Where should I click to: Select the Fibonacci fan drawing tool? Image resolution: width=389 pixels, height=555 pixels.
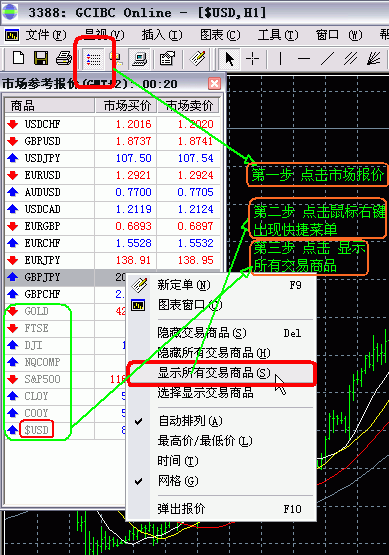click(x=373, y=58)
